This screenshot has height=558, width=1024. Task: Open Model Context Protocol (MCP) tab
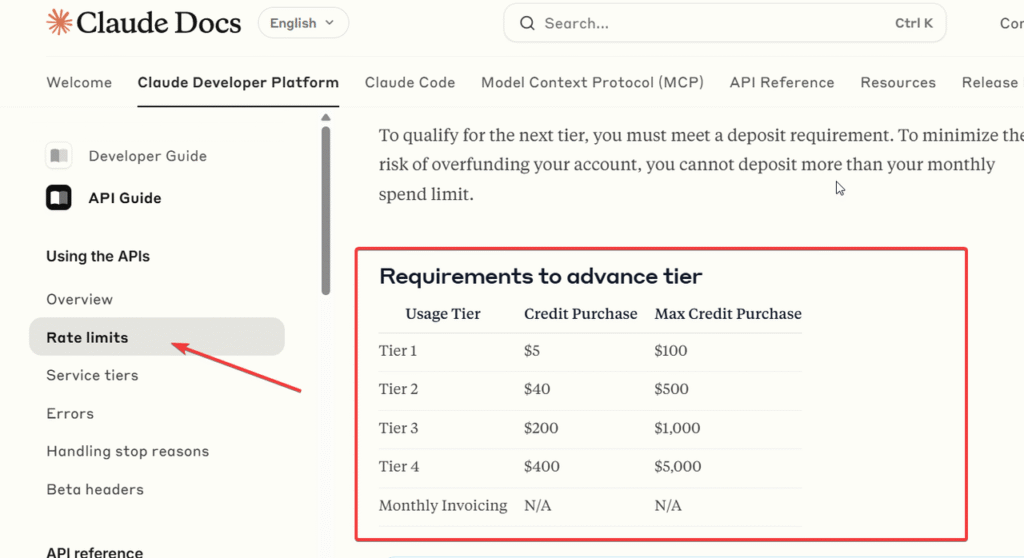(x=592, y=83)
